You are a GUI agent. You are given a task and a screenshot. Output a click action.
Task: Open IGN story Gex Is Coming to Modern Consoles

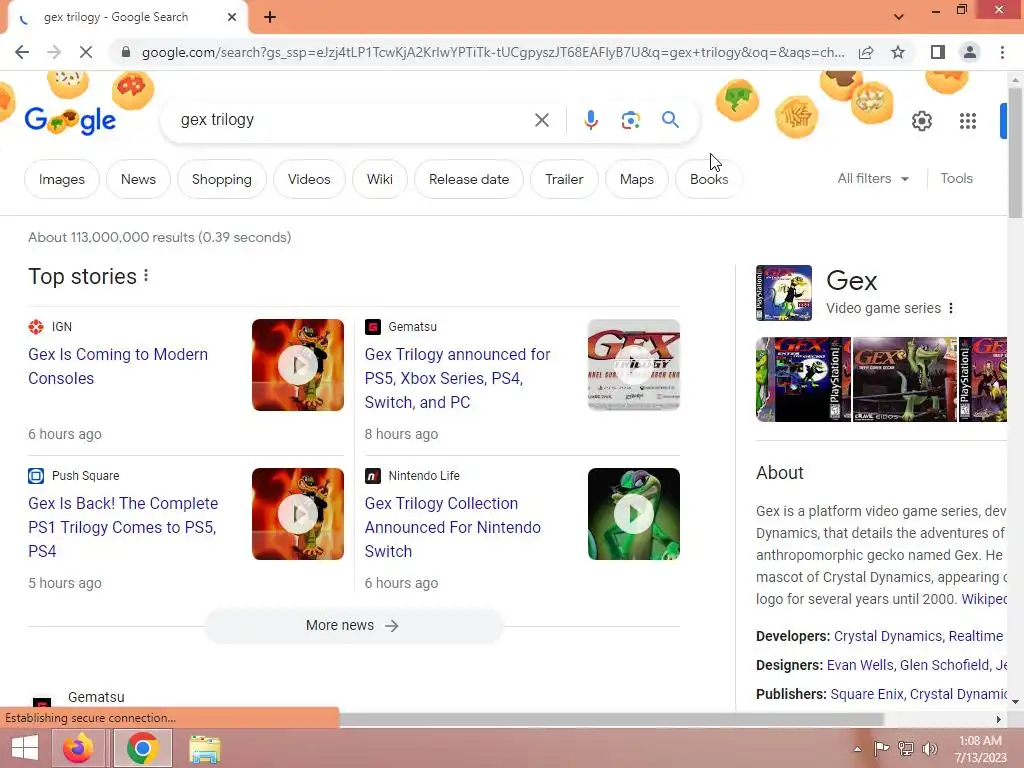(118, 366)
